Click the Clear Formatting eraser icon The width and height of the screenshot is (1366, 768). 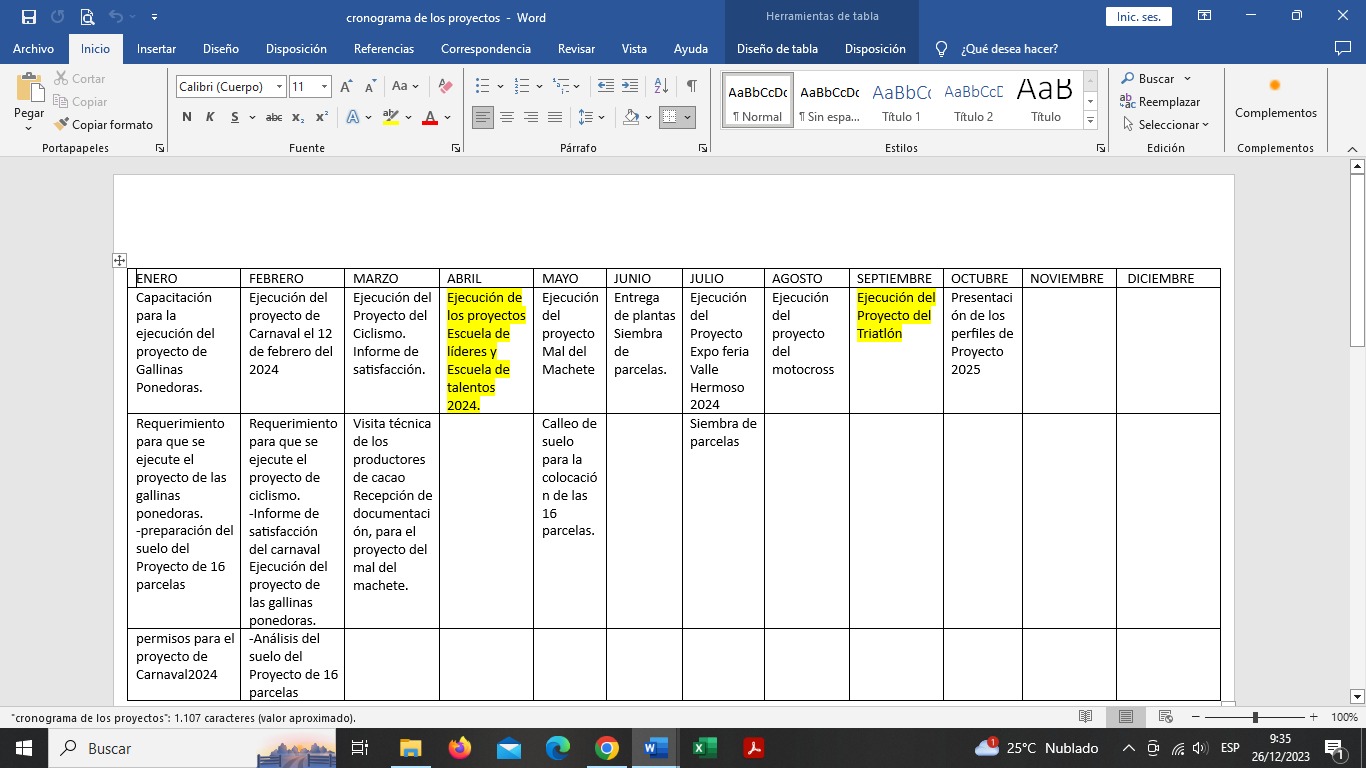[446, 87]
